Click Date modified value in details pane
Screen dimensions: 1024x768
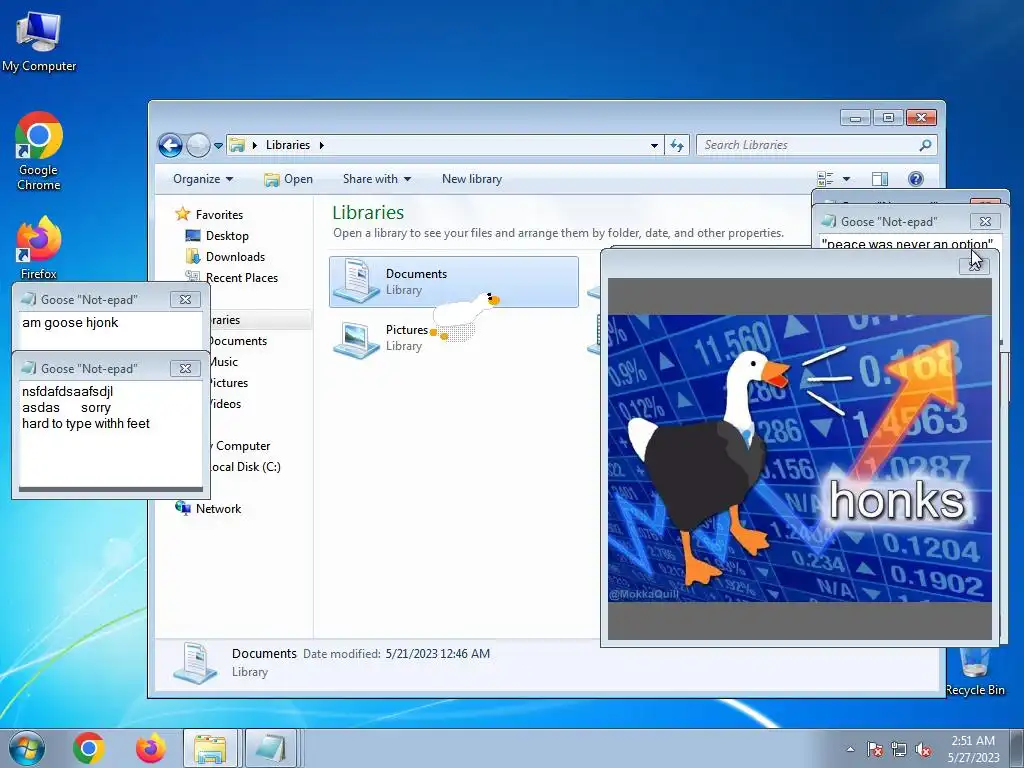point(438,653)
